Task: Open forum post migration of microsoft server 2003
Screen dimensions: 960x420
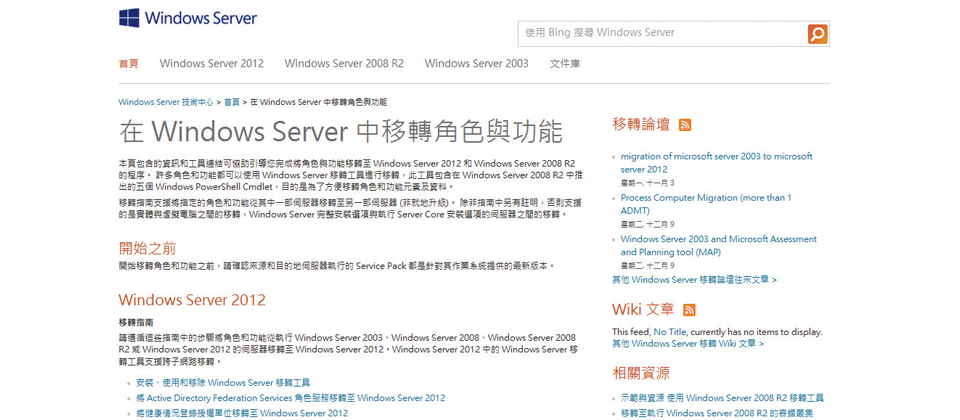Action: 716,163
